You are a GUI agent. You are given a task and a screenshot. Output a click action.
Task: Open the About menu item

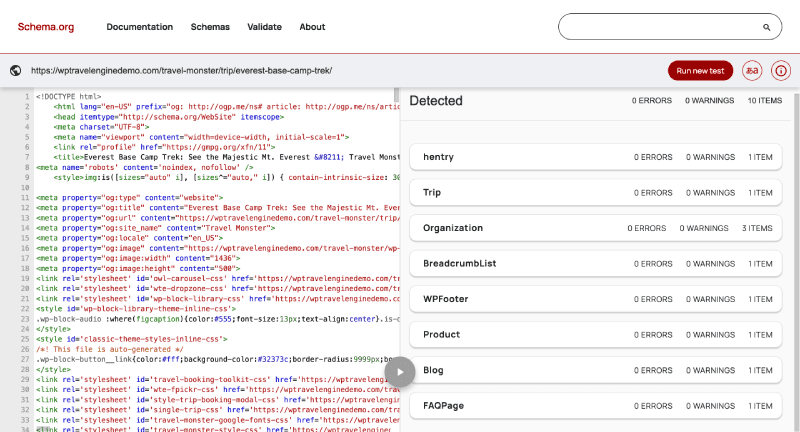pos(312,27)
